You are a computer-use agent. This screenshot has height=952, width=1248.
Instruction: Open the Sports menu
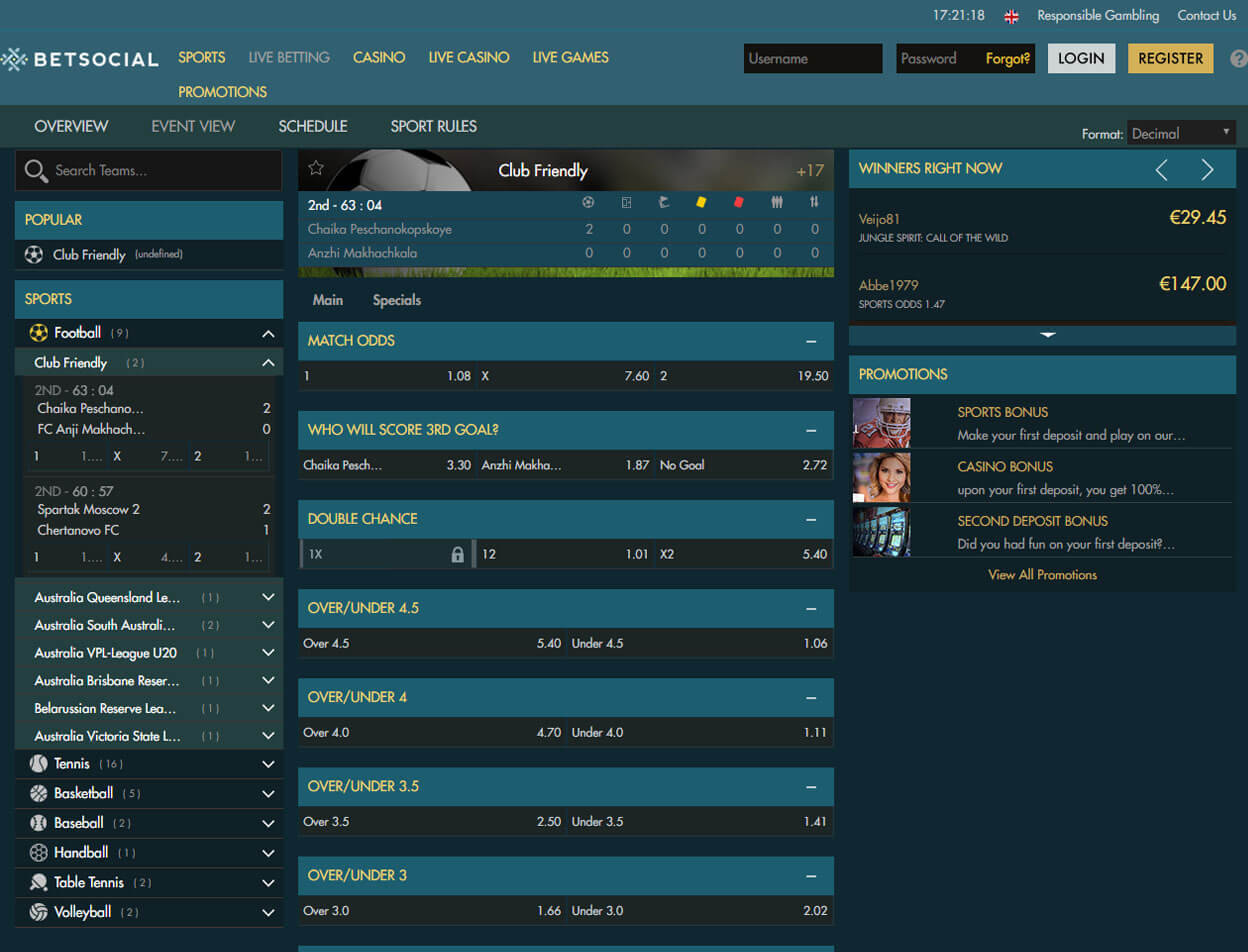202,58
